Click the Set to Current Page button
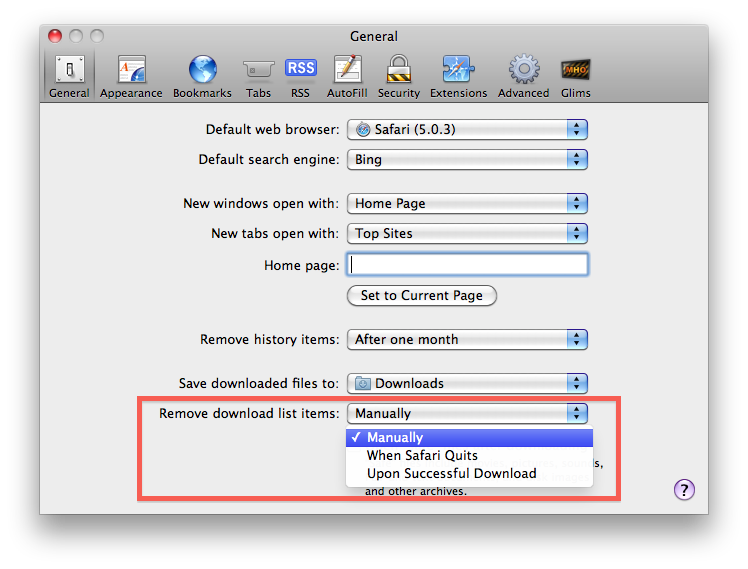The width and height of the screenshot is (748, 569). (422, 296)
